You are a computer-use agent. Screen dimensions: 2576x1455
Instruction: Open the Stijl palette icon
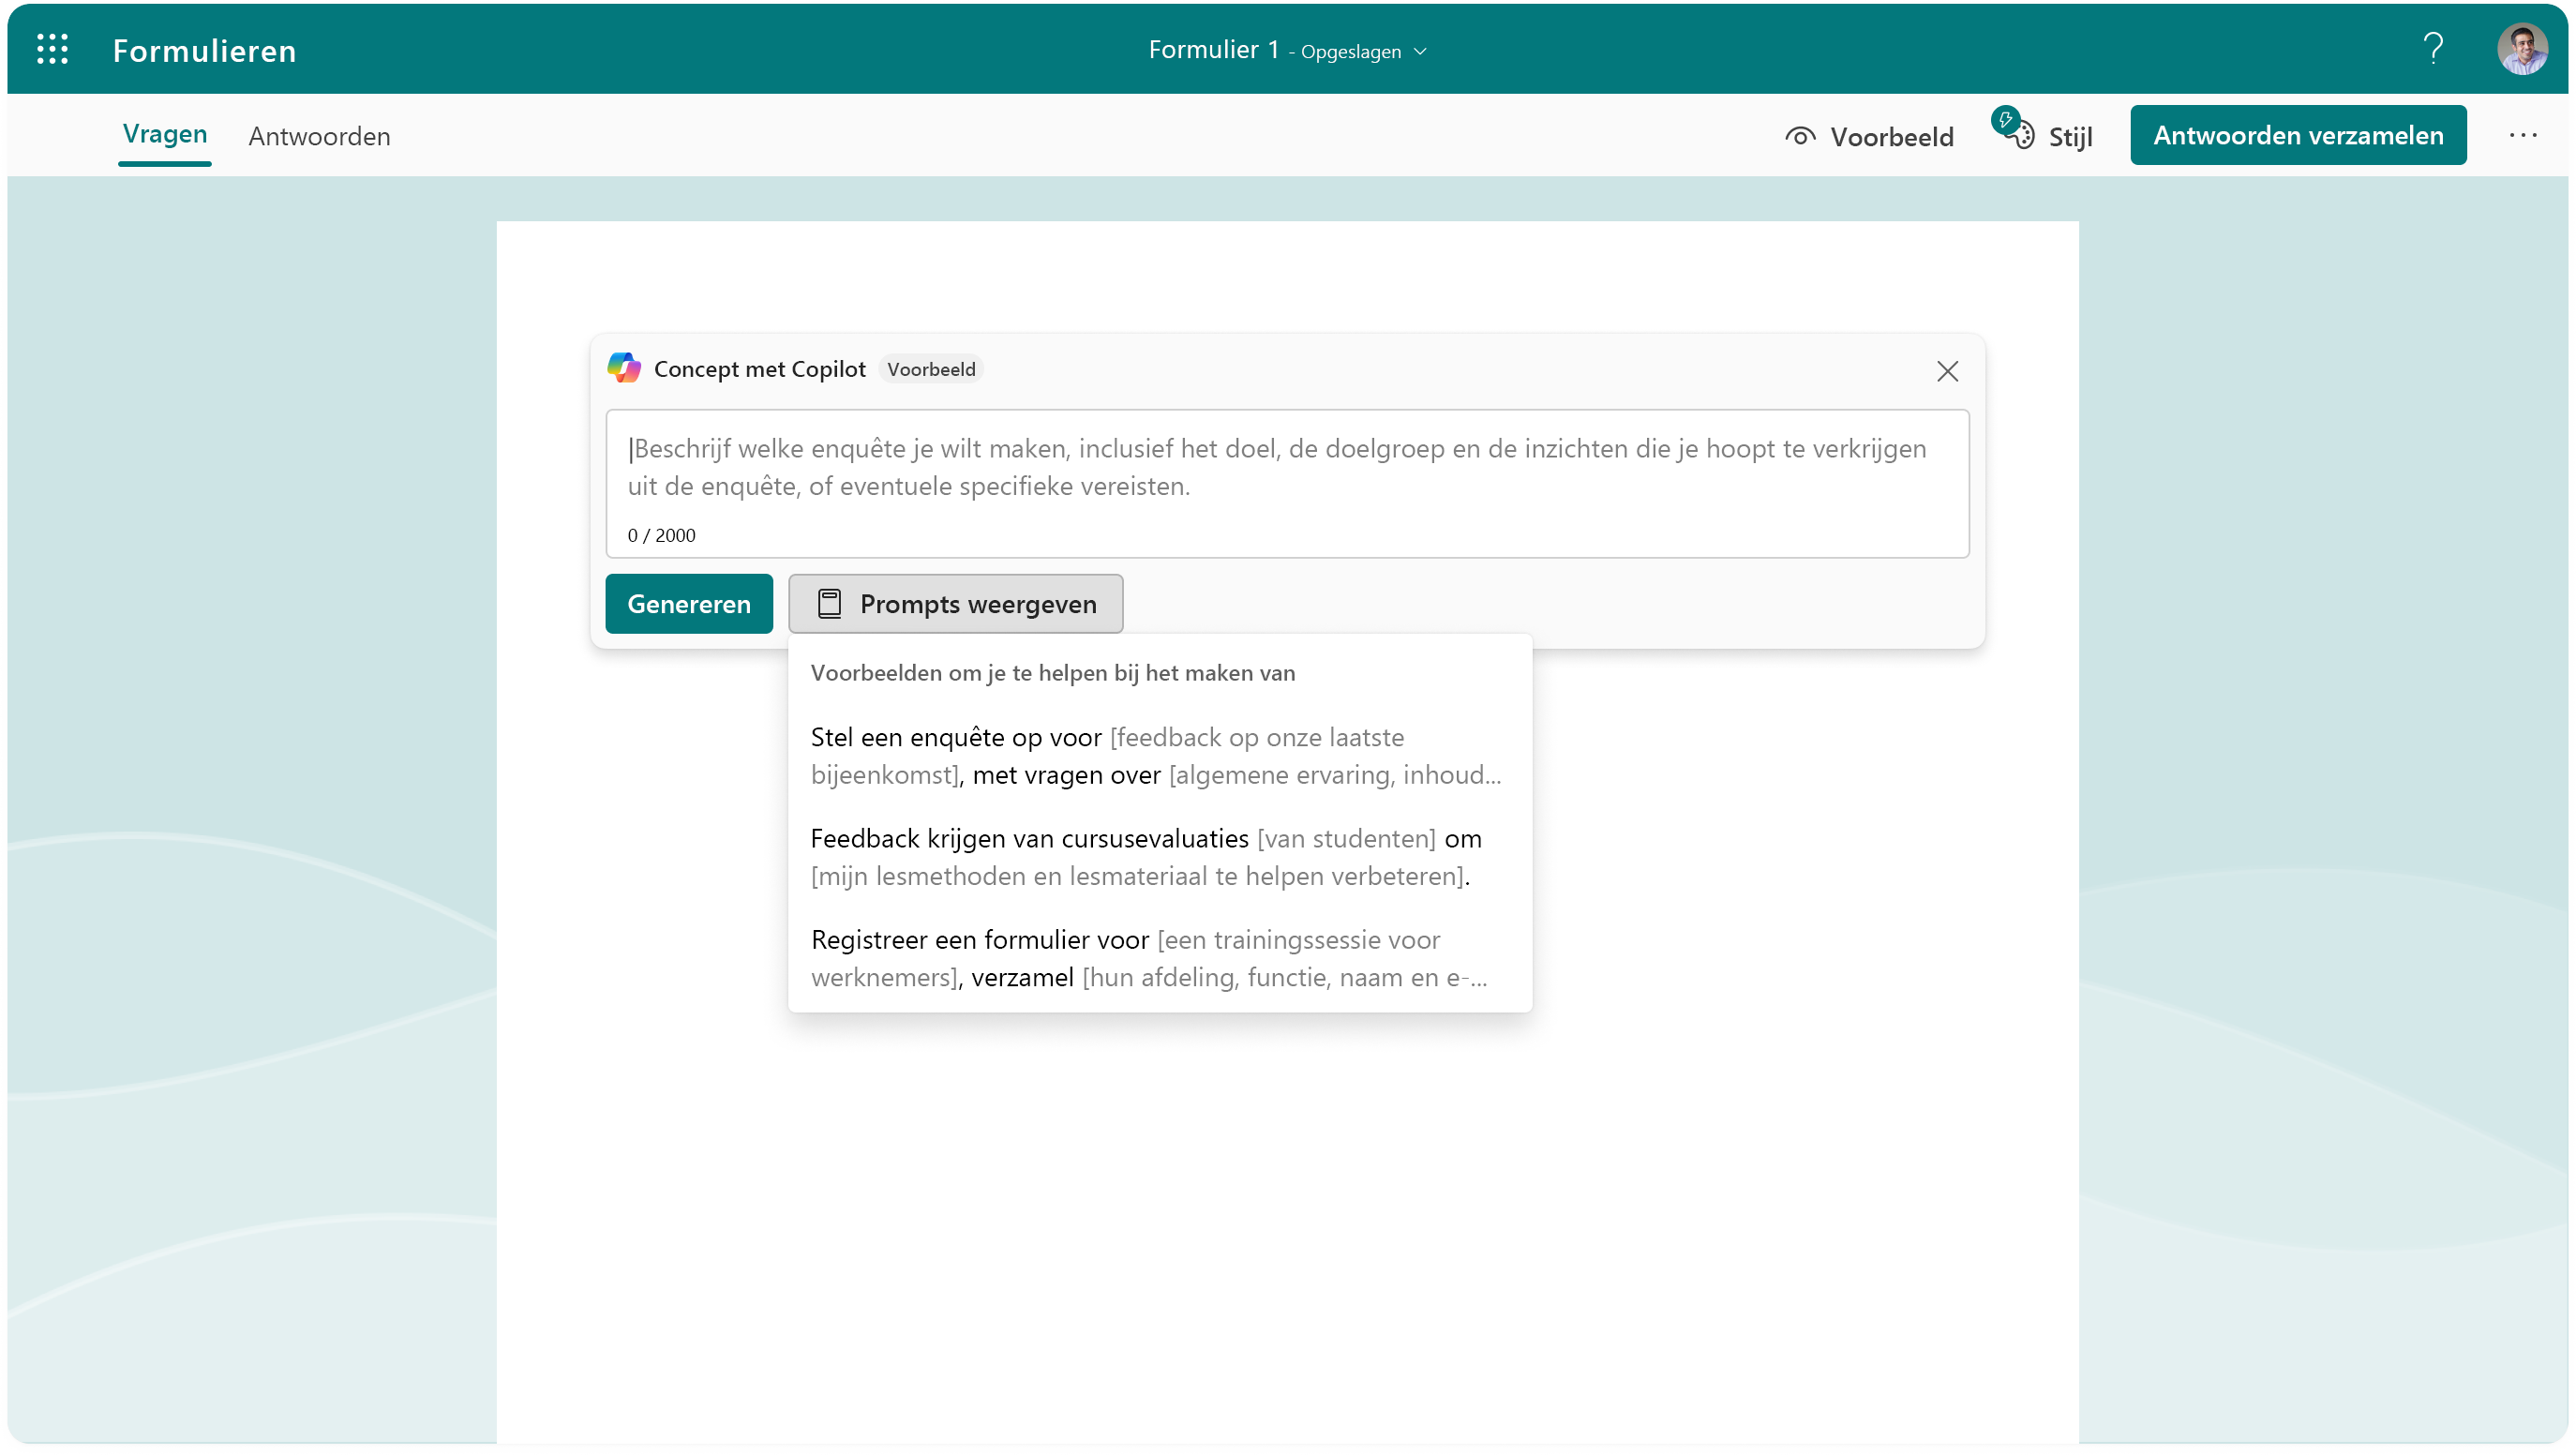pyautogui.click(x=2014, y=129)
